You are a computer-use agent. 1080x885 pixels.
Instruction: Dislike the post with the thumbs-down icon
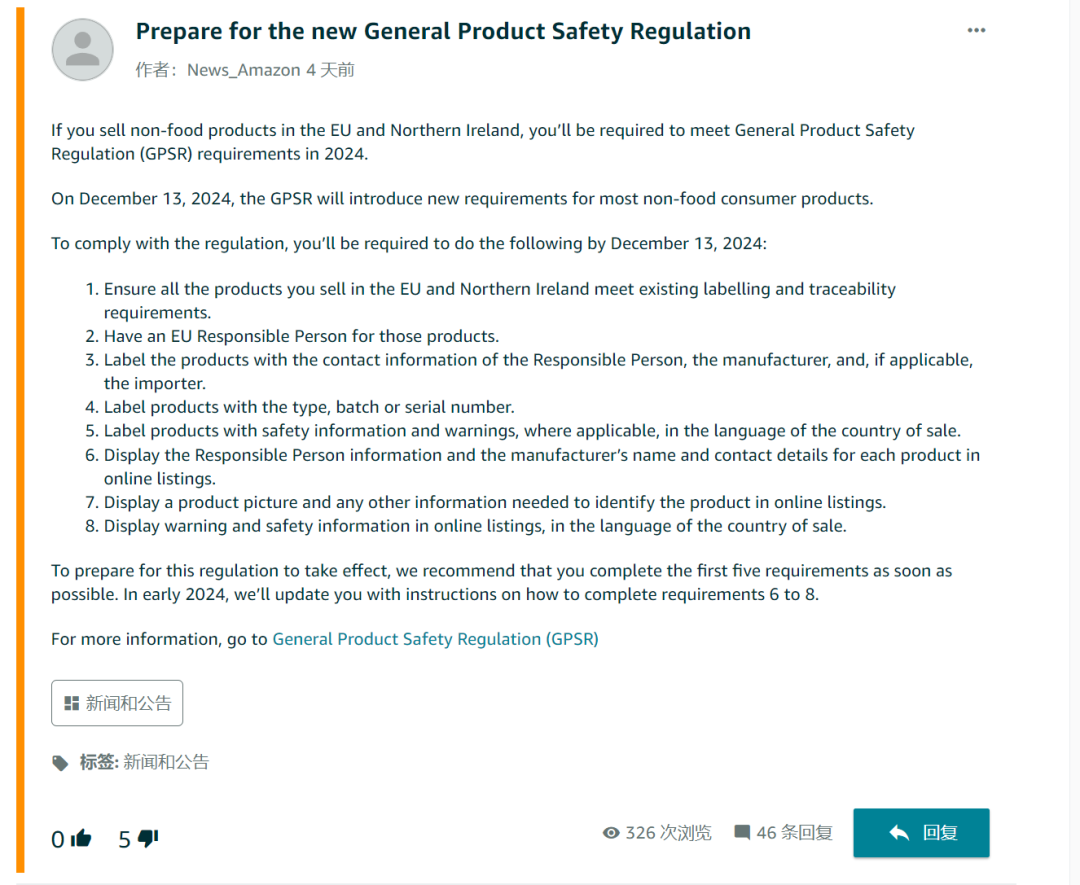(x=148, y=838)
